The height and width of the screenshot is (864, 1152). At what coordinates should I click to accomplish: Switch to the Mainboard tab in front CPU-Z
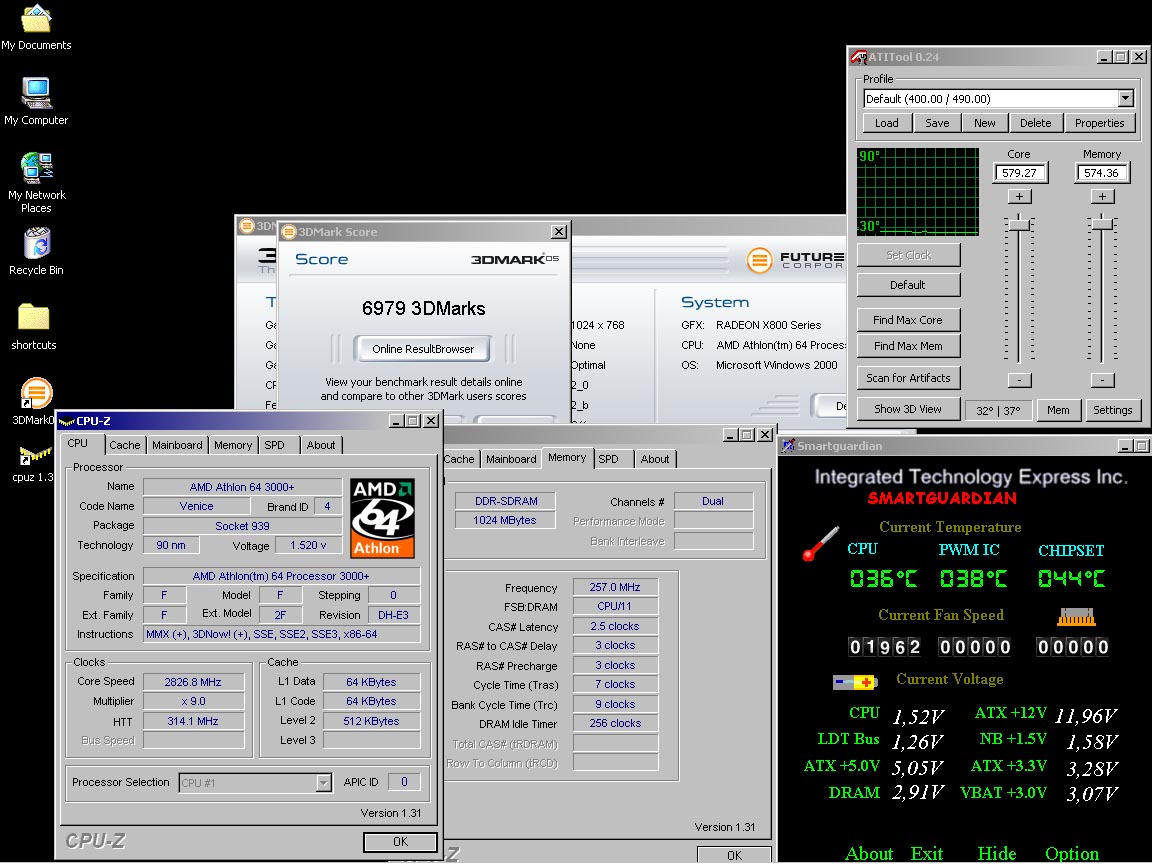(x=177, y=445)
